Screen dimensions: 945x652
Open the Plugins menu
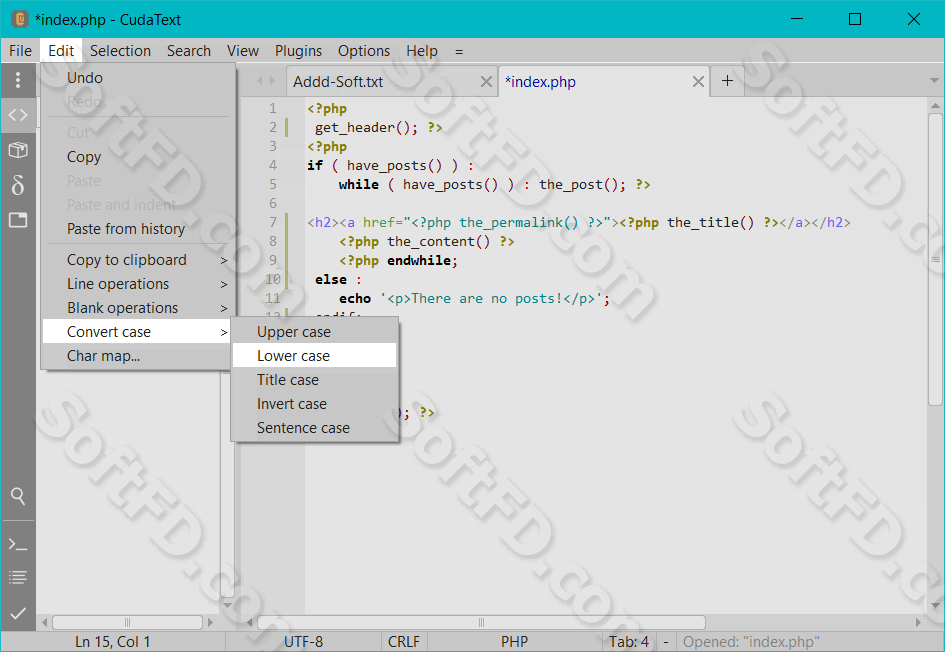click(x=298, y=51)
